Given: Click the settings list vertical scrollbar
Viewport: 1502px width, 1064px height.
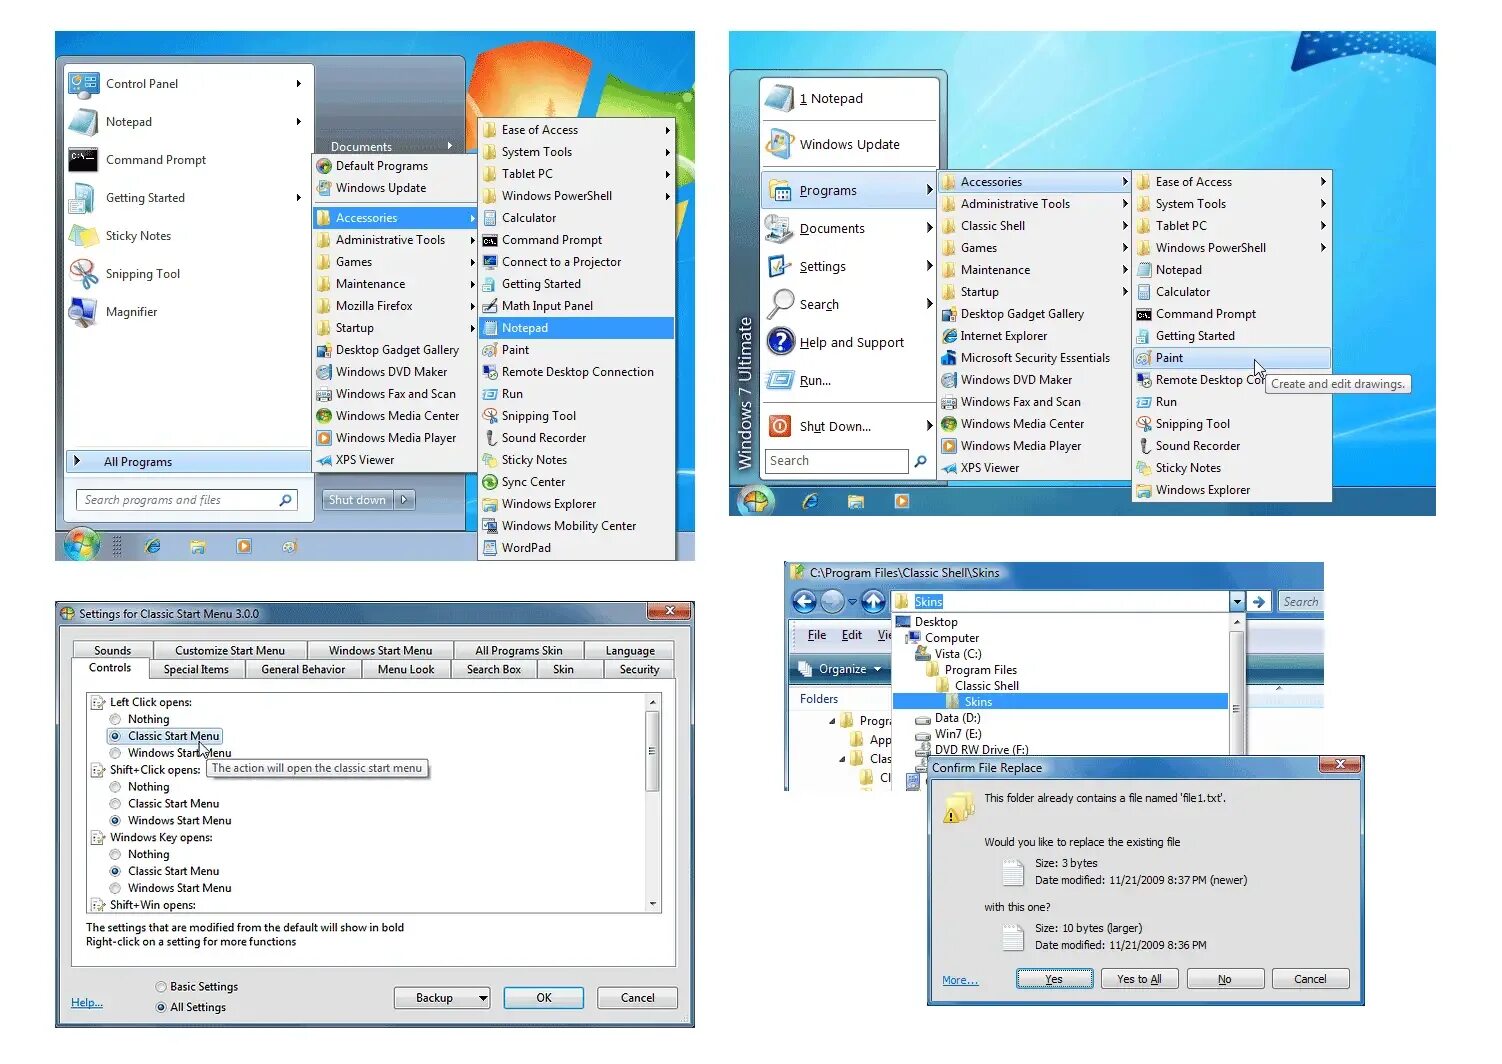Looking at the screenshot, I should tap(653, 803).
